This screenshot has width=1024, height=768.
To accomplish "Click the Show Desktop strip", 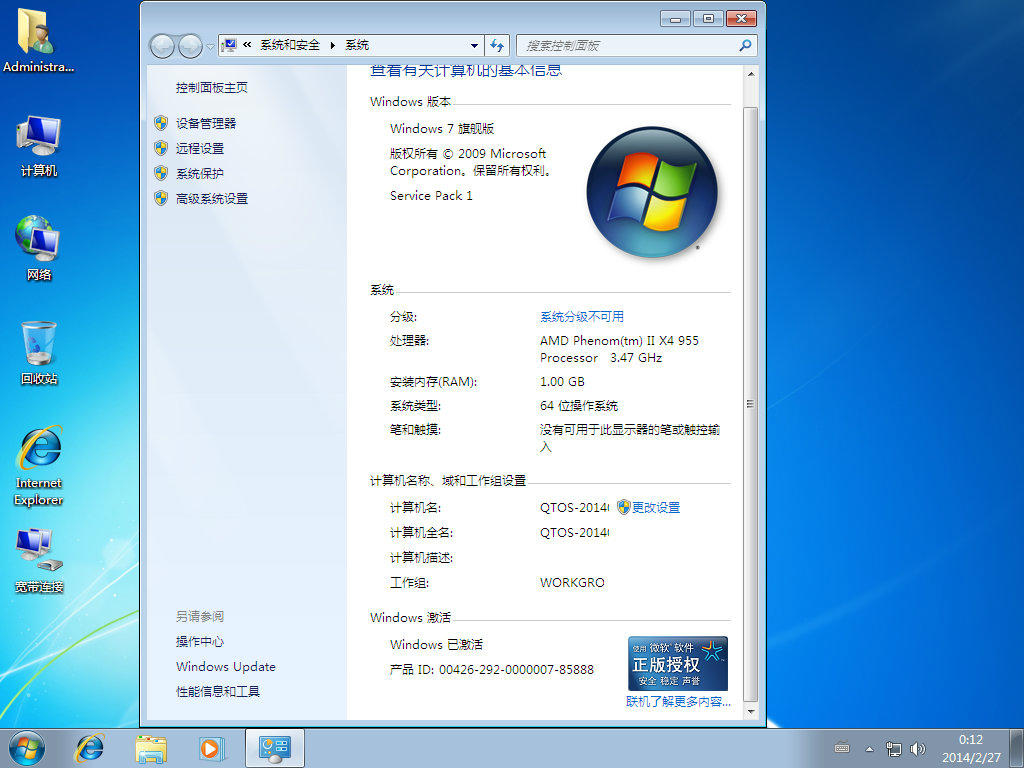I will click(1016, 748).
